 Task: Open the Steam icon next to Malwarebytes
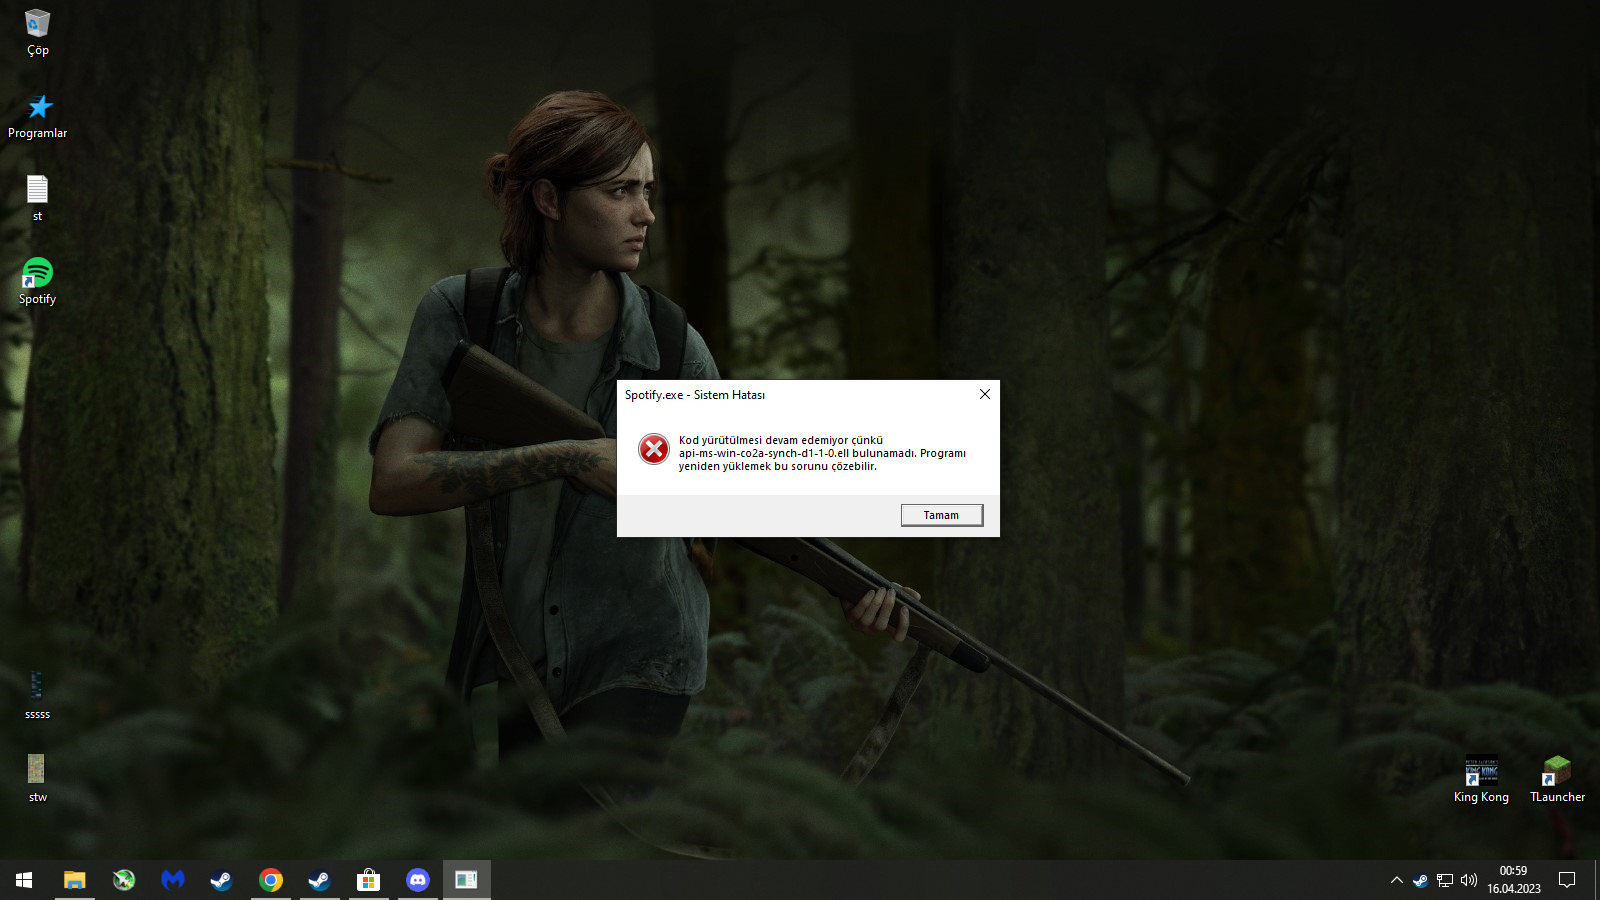tap(221, 880)
